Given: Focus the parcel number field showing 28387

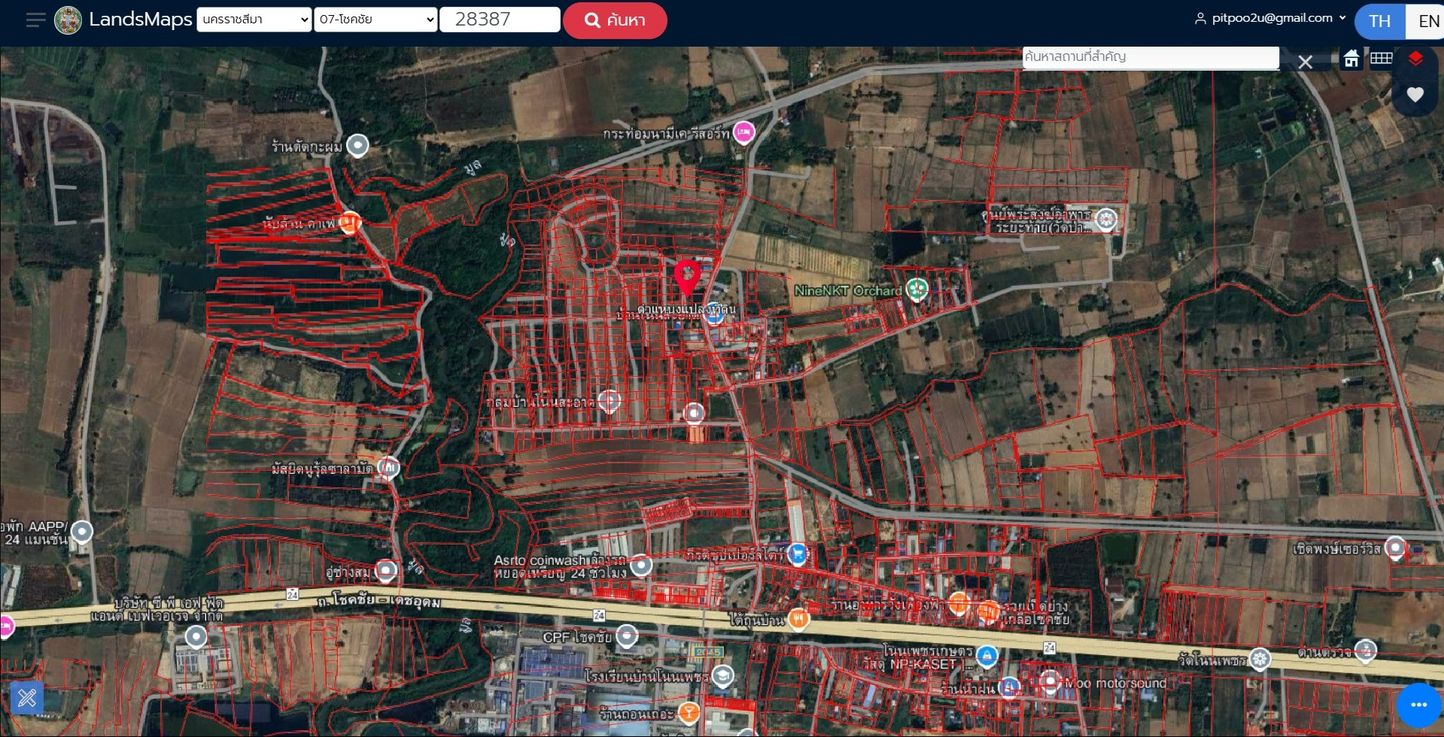Looking at the screenshot, I should (499, 20).
